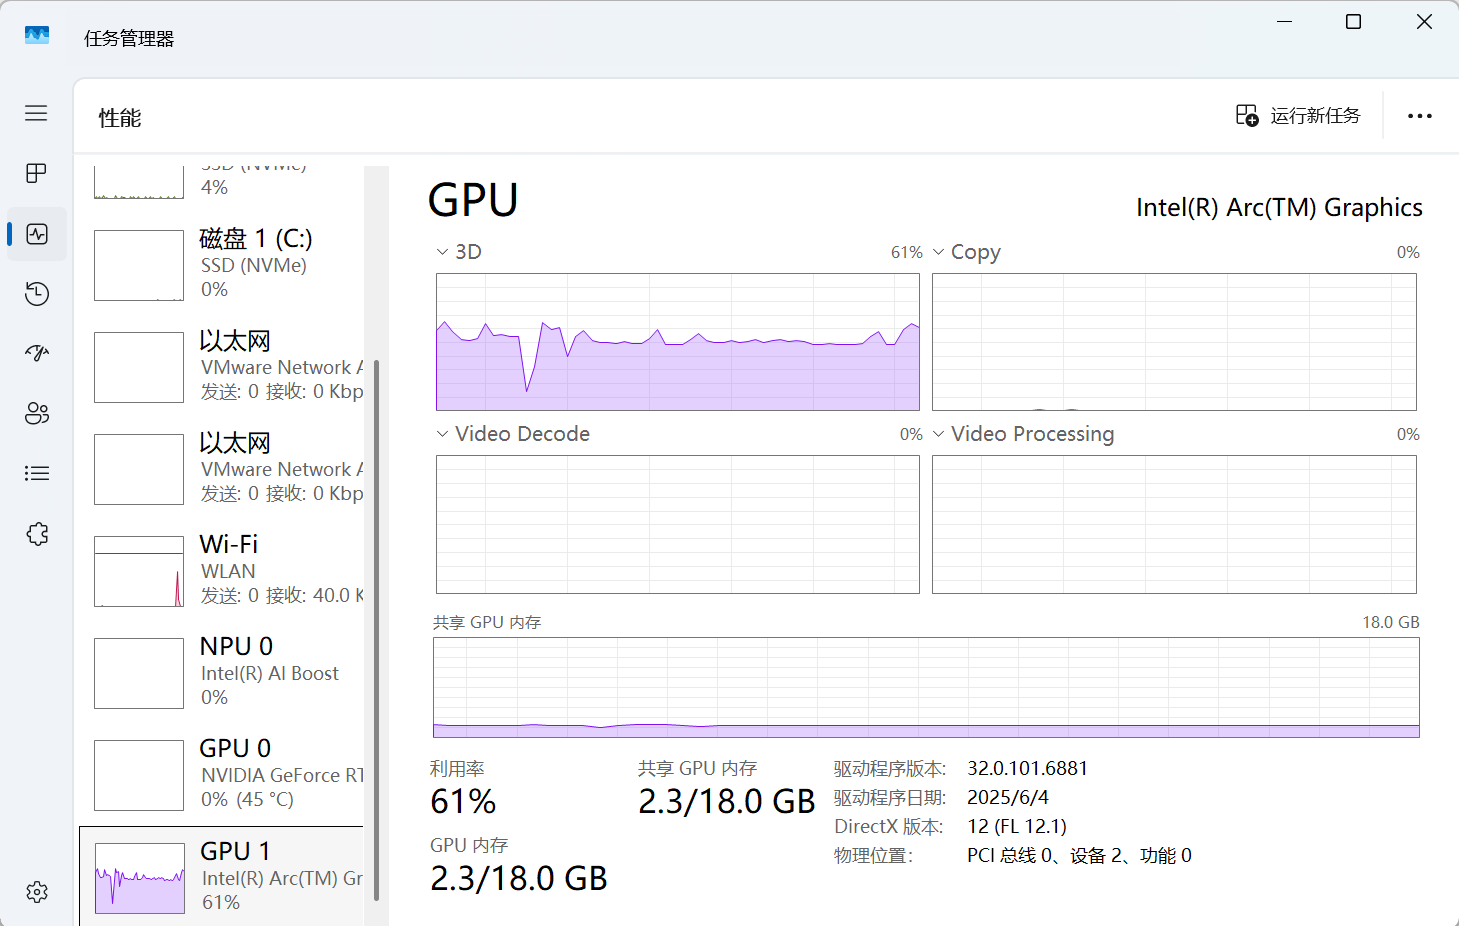The height and width of the screenshot is (926, 1459).
Task: Open the hamburger navigation menu
Action: (36, 113)
